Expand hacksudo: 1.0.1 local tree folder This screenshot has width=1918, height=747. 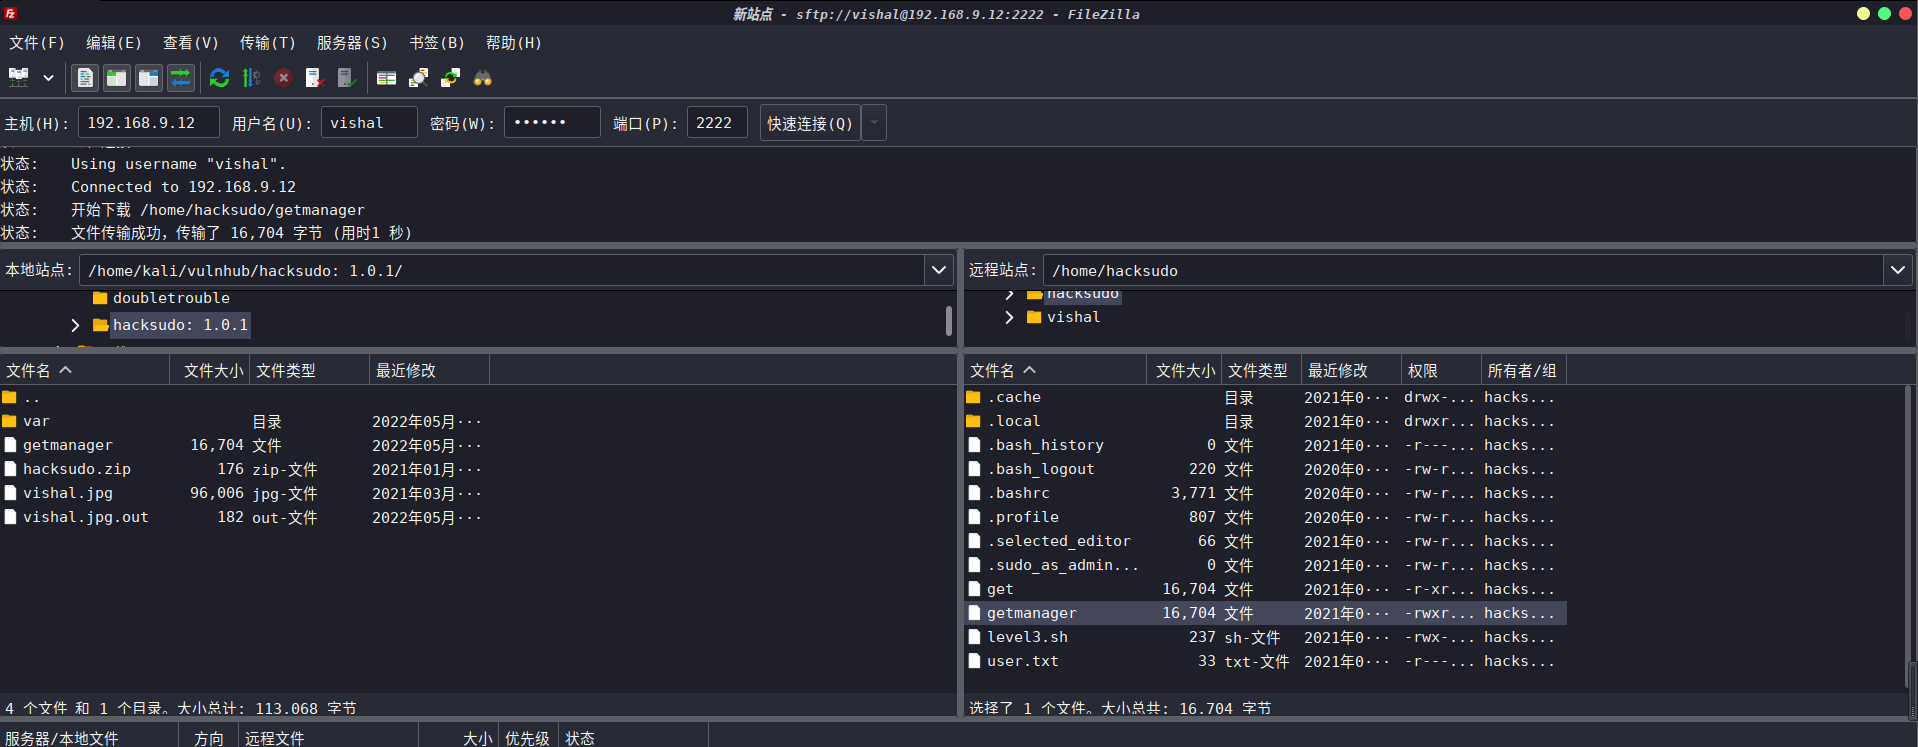[75, 325]
